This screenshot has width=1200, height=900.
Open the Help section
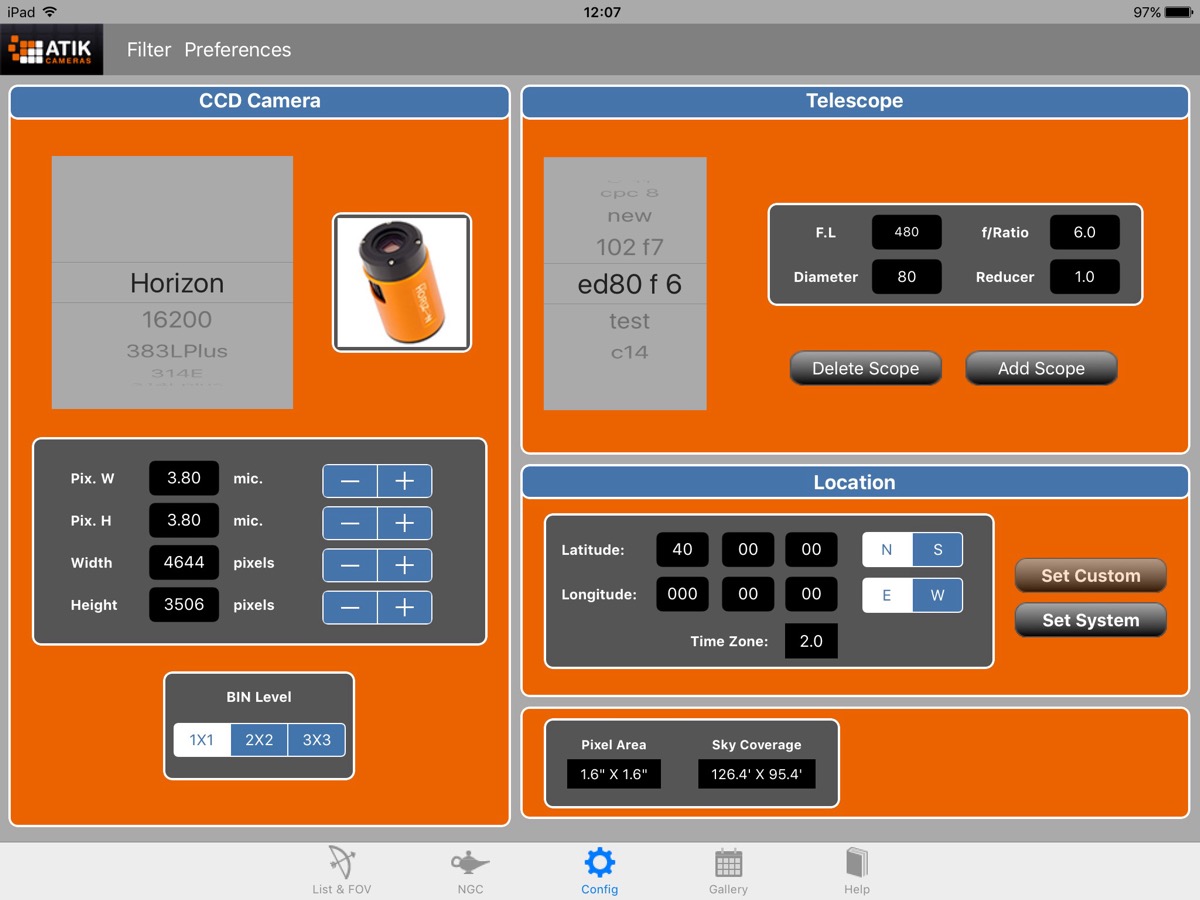[856, 869]
